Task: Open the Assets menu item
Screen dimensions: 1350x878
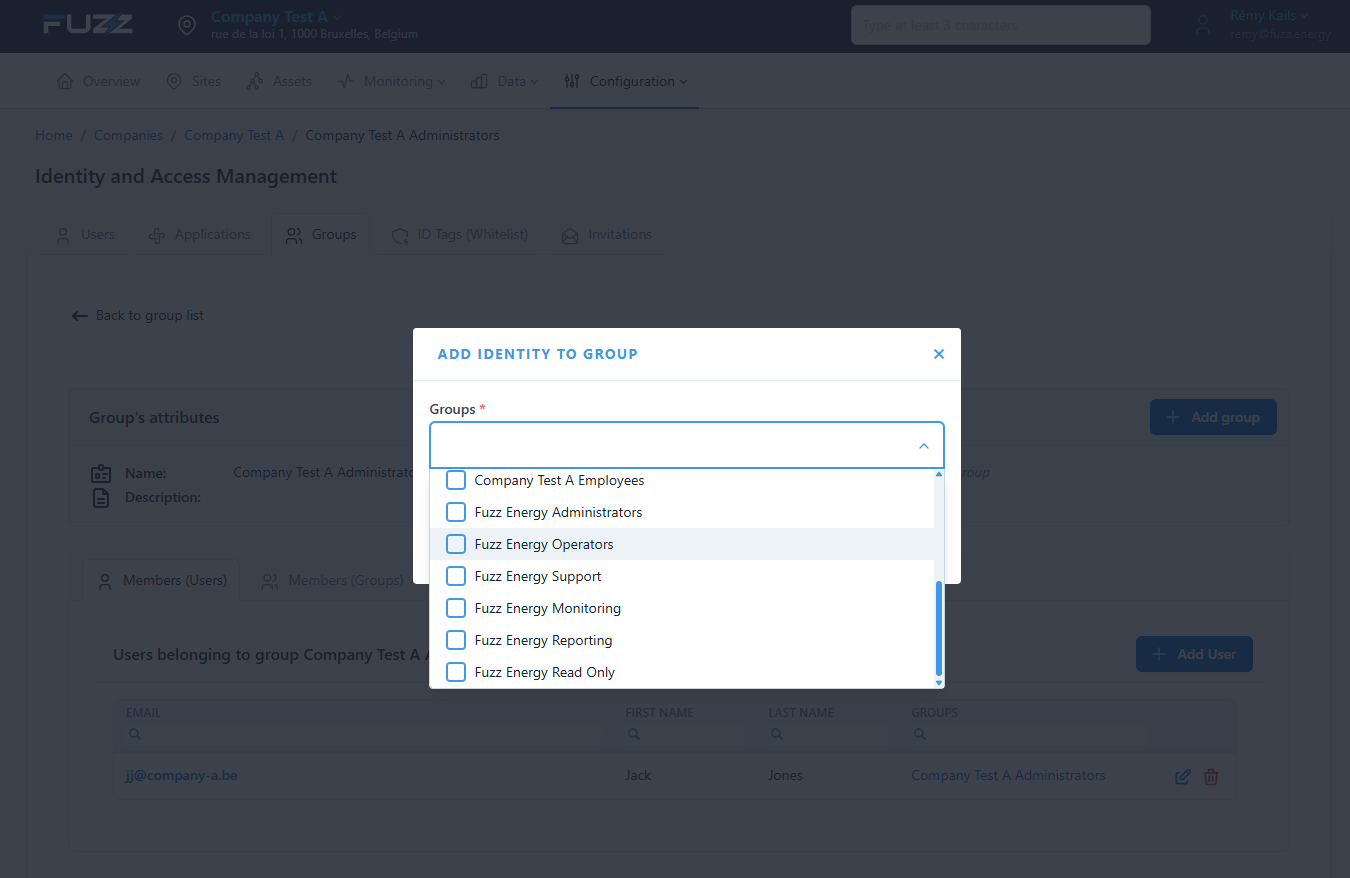Action: pos(279,81)
